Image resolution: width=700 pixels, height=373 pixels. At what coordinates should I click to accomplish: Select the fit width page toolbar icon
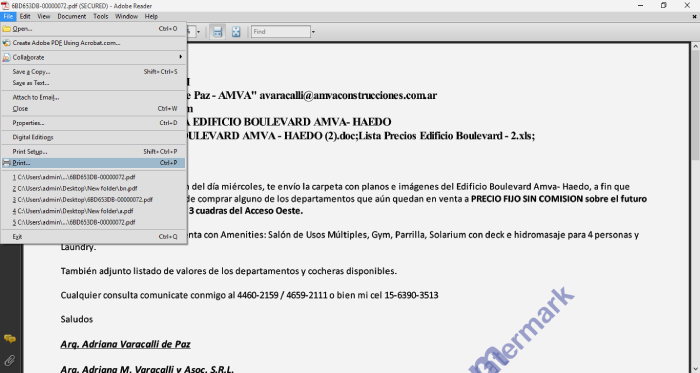pos(217,32)
